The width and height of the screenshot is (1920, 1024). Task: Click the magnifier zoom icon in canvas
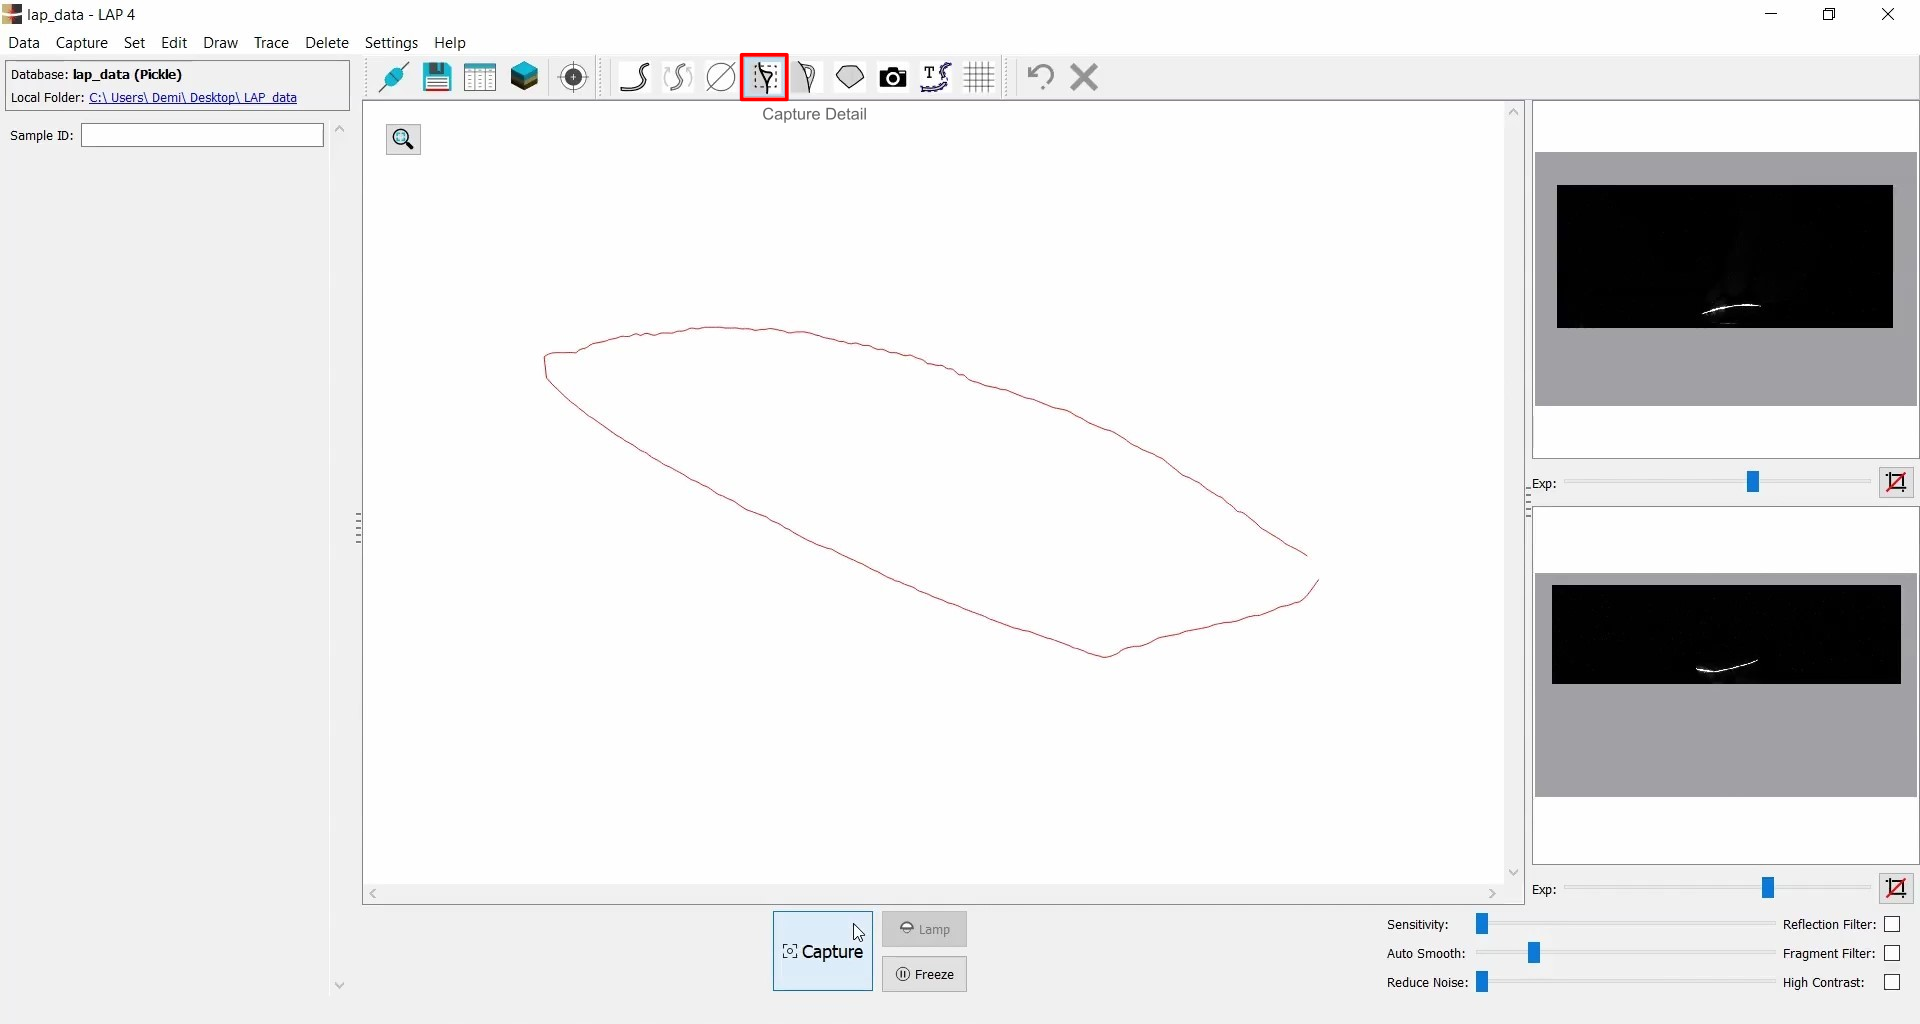point(404,140)
